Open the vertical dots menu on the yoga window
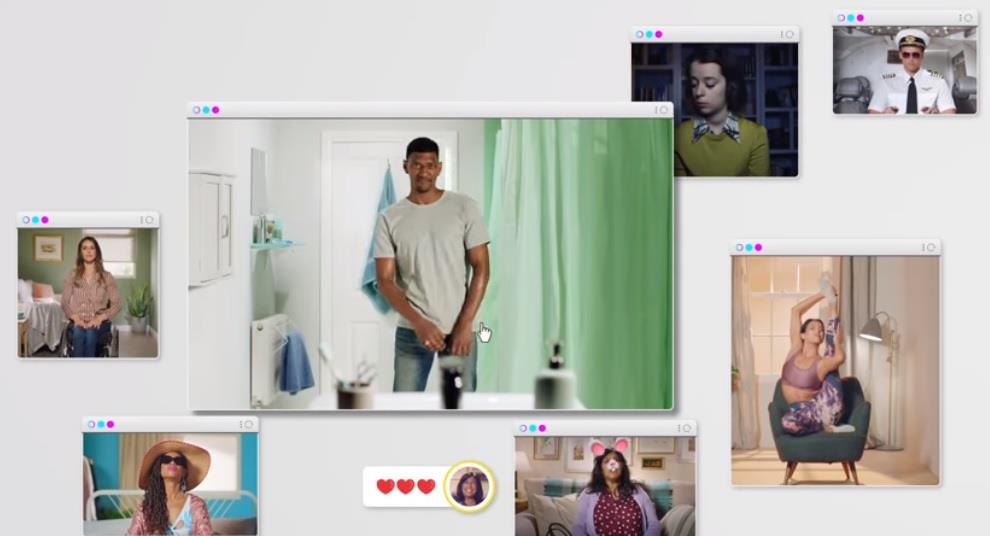Image resolution: width=990 pixels, height=536 pixels. tap(922, 247)
